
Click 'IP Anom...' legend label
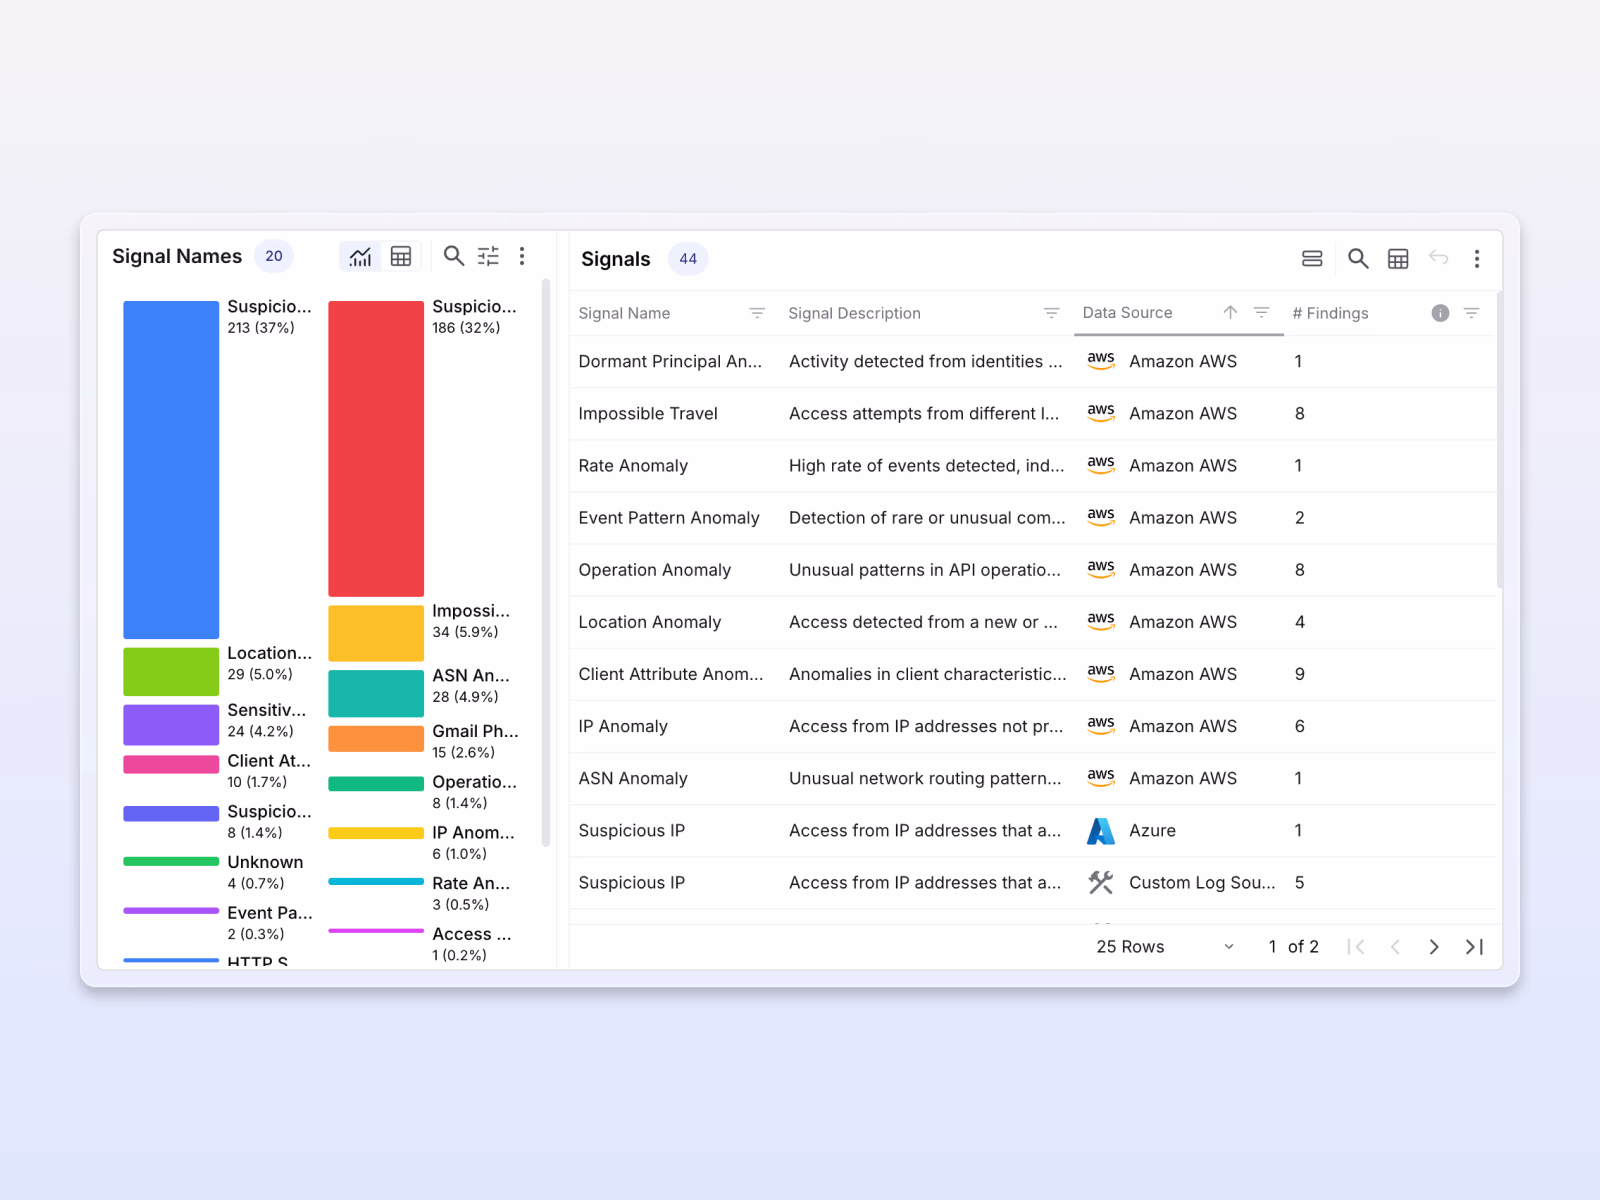coord(473,832)
